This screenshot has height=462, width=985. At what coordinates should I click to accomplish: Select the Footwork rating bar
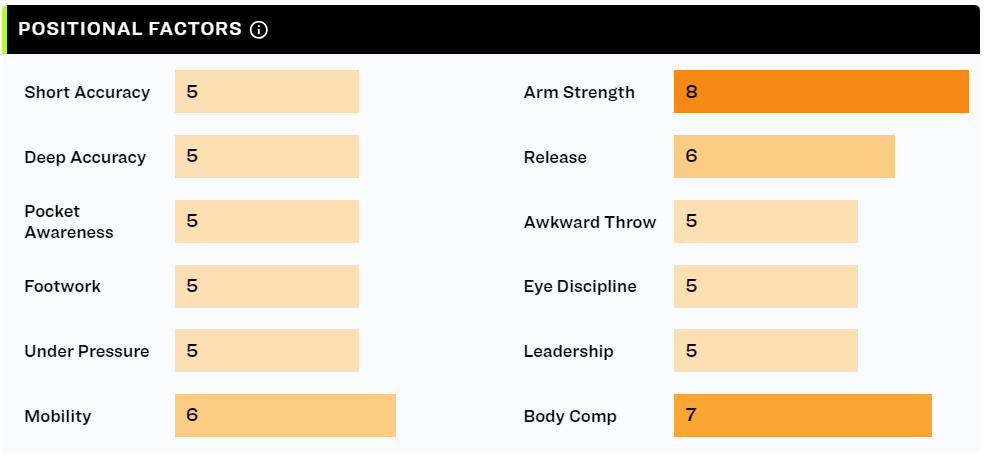[267, 287]
